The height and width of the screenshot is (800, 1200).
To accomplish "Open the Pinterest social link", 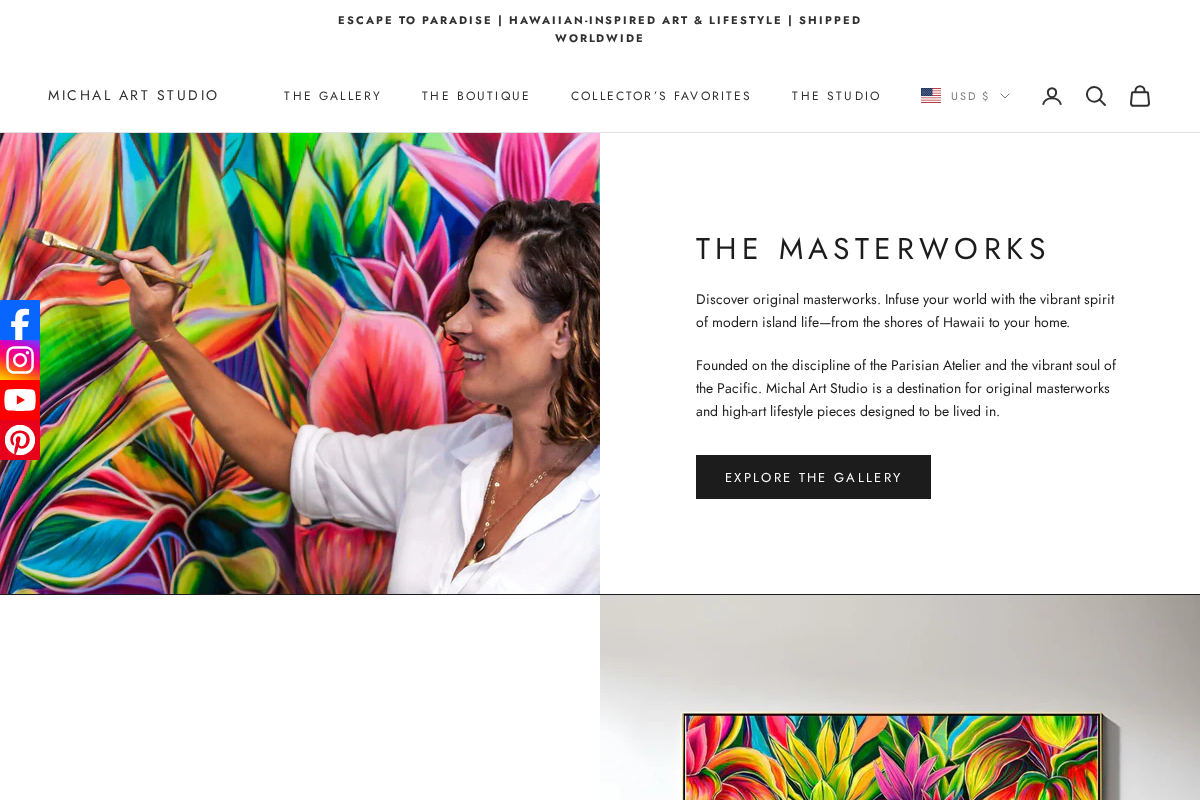I will [20, 440].
